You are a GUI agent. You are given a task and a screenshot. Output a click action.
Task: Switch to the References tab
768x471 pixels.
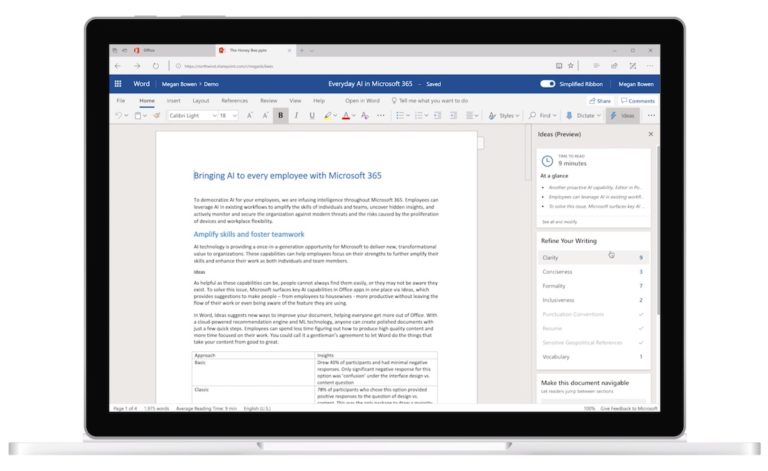(235, 100)
